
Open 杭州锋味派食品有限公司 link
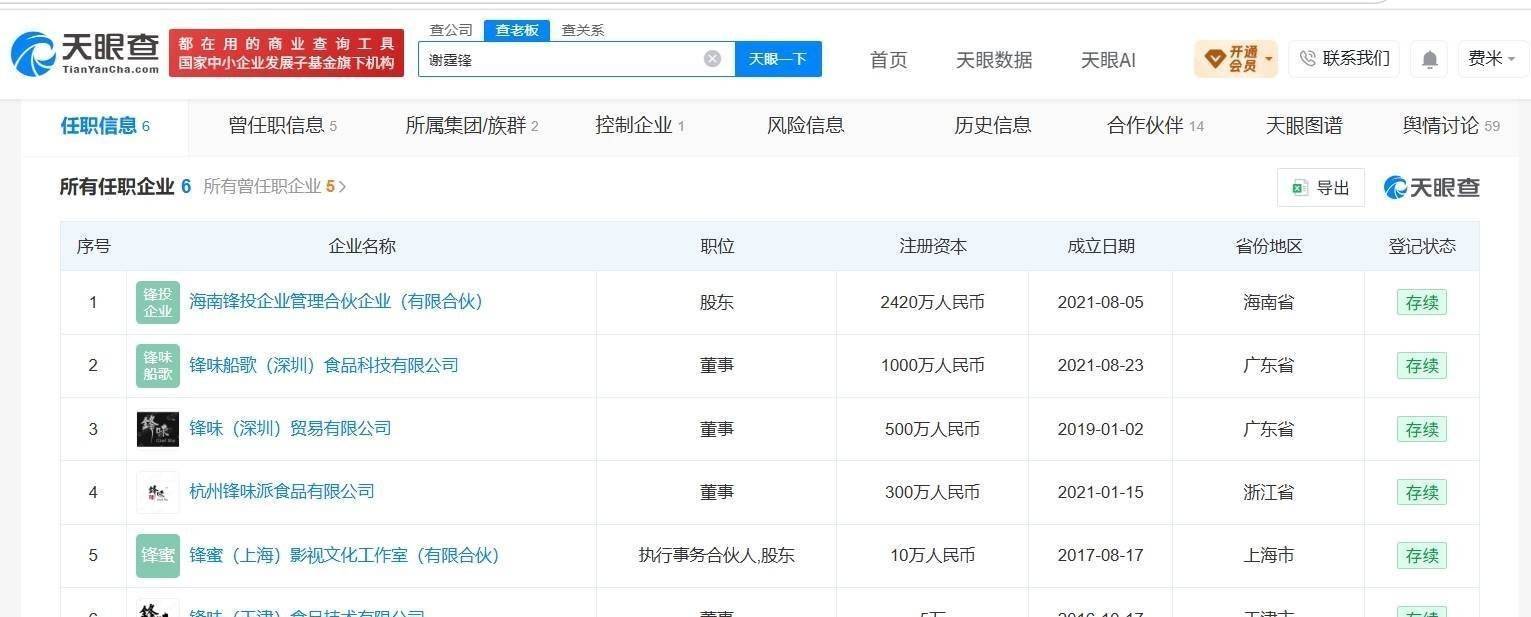pyautogui.click(x=282, y=492)
